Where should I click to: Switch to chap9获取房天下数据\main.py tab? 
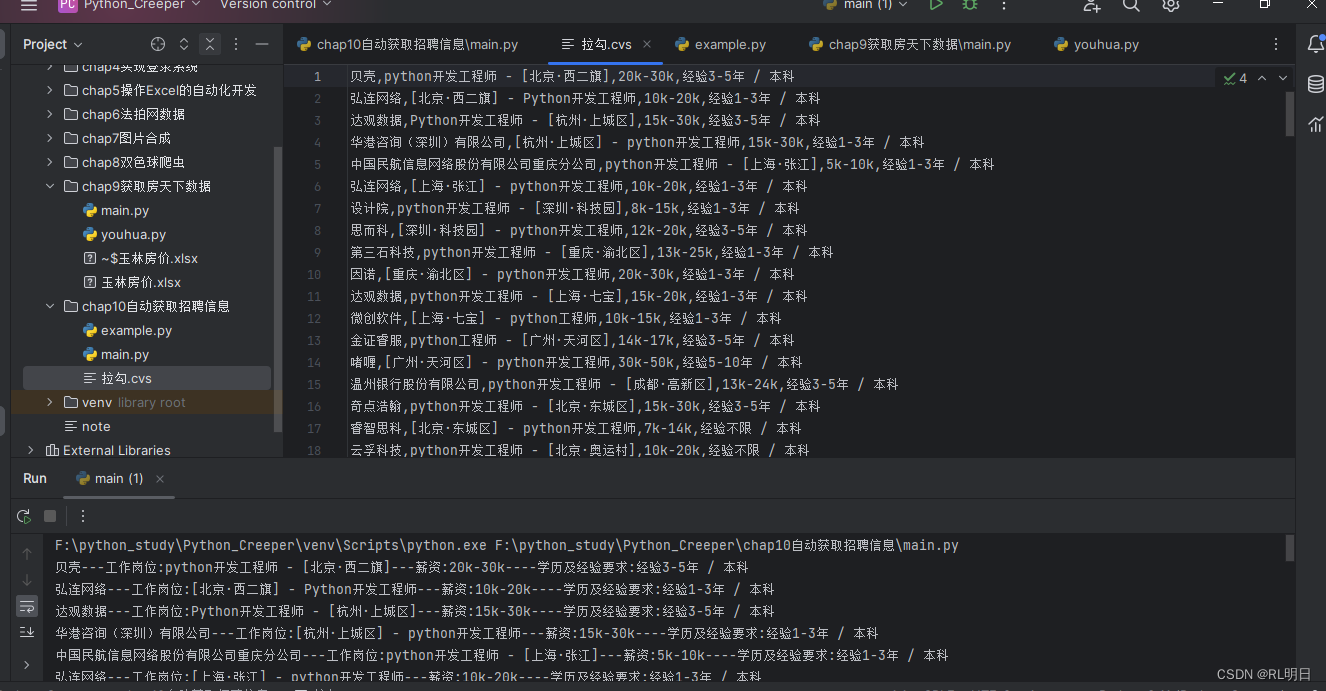point(910,45)
